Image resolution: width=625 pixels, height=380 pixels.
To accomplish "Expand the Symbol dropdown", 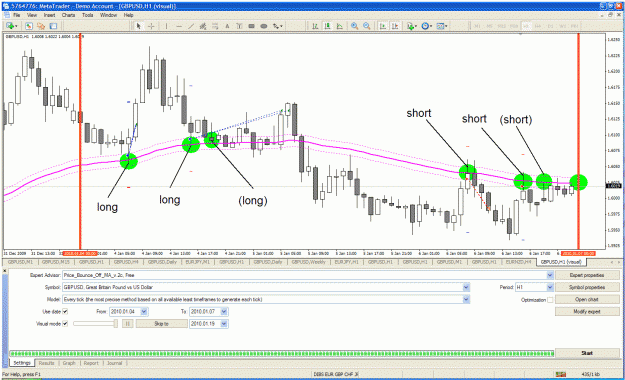I will click(466, 287).
